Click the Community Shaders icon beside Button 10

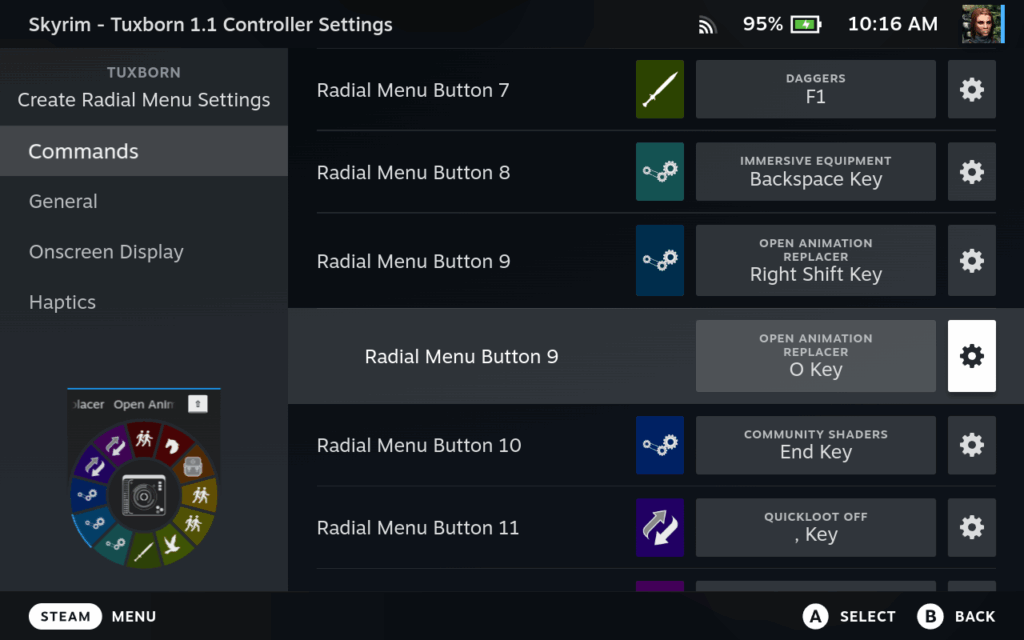[659, 445]
